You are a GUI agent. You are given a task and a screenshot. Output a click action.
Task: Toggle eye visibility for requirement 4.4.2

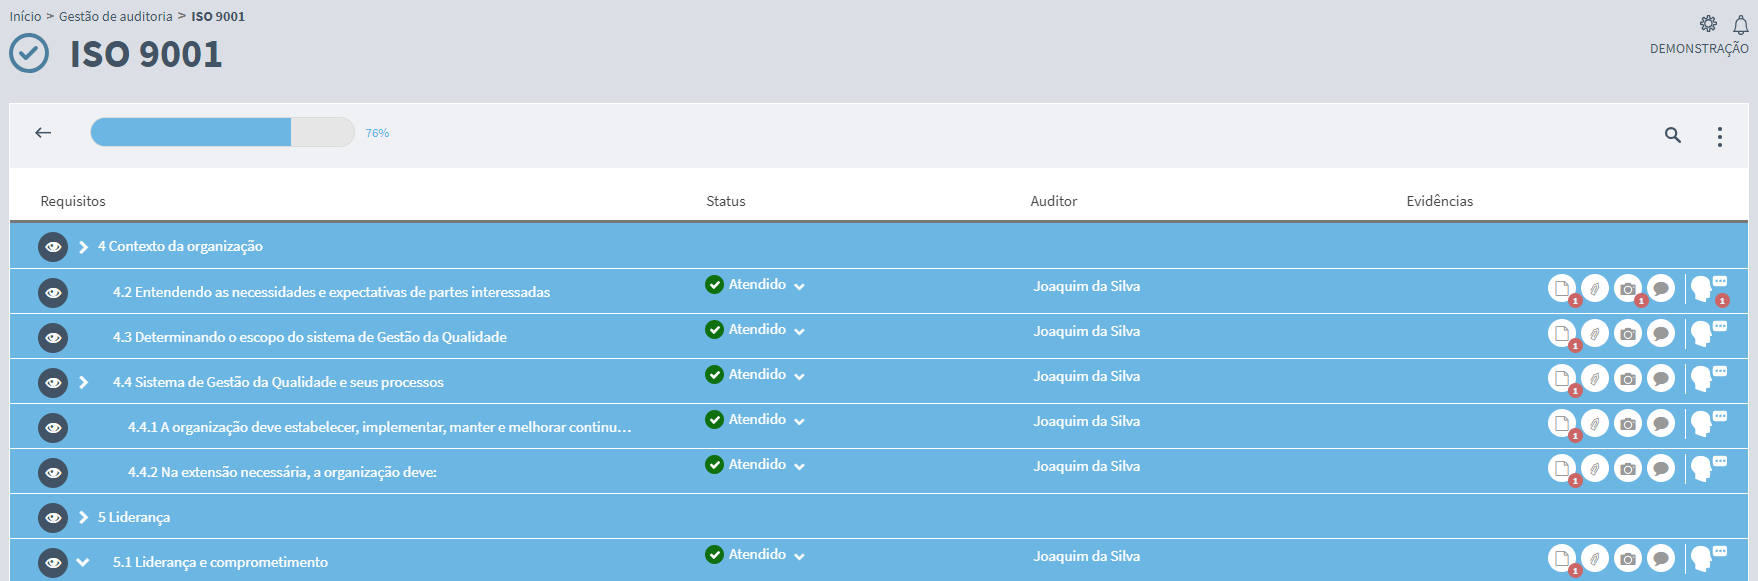point(53,473)
